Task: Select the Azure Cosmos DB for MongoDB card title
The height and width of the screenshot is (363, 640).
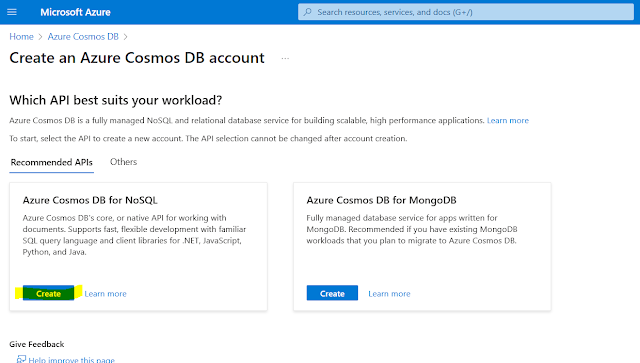Action: click(x=381, y=200)
